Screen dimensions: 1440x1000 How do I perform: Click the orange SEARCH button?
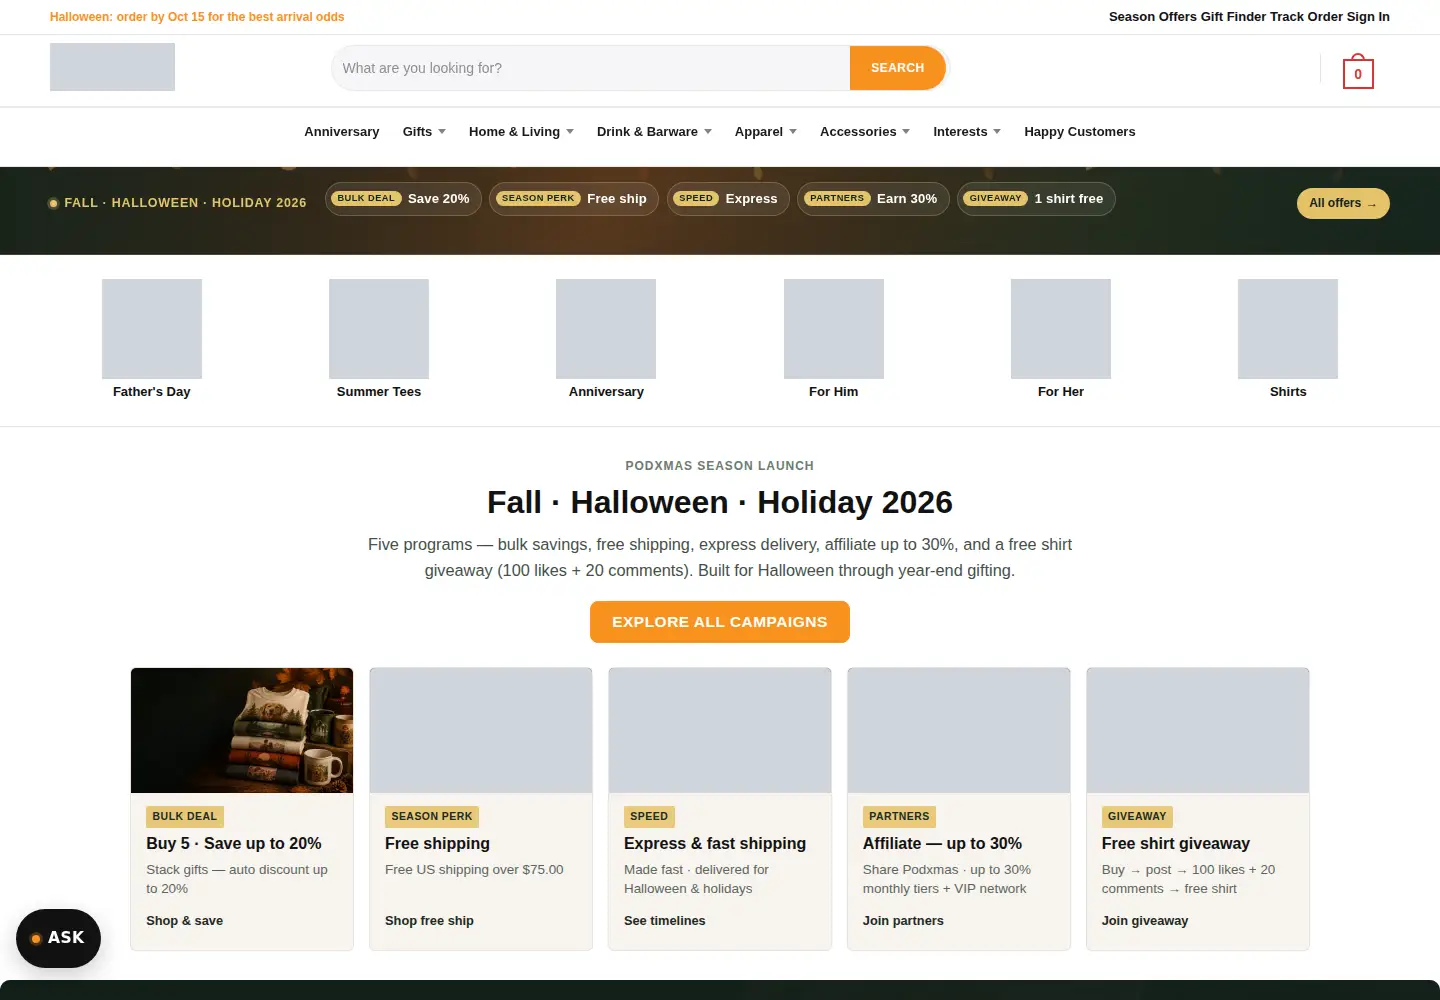pyautogui.click(x=897, y=68)
